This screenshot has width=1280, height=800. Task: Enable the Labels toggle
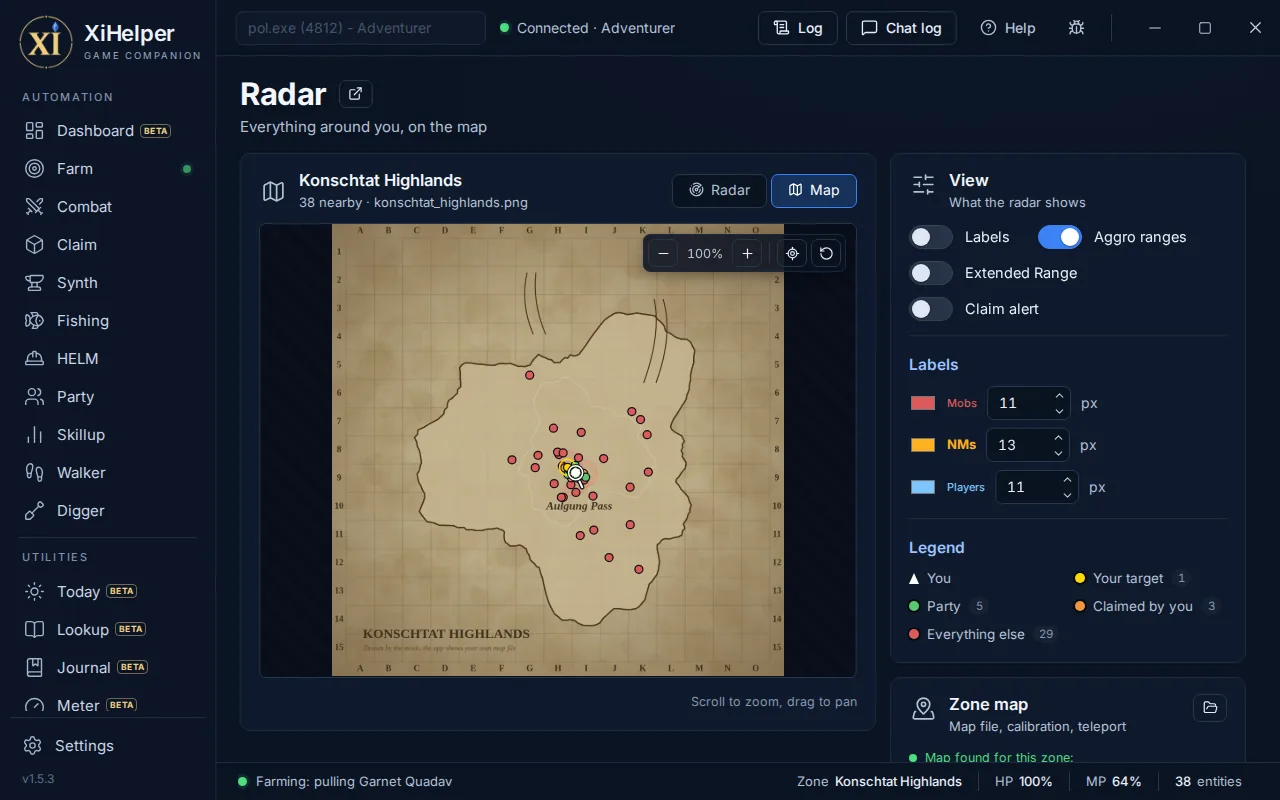point(931,237)
